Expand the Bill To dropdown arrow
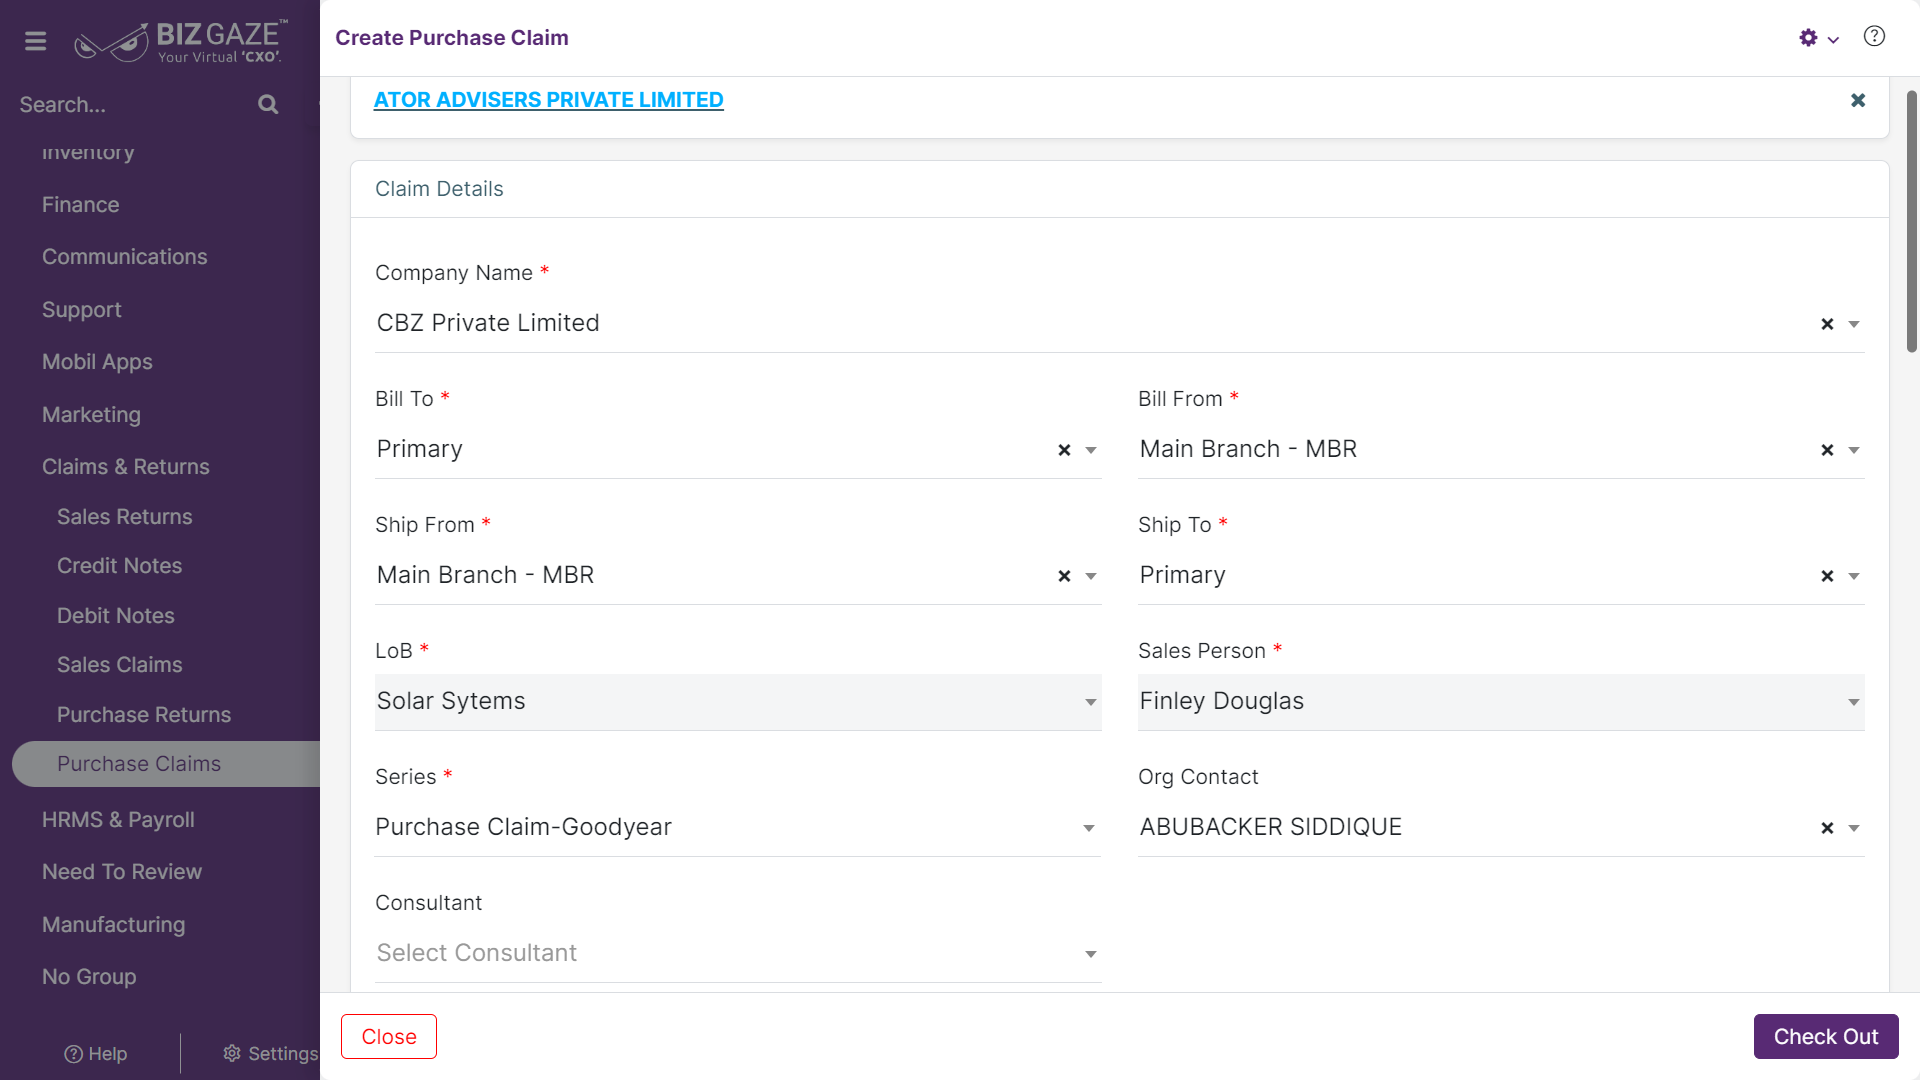The height and width of the screenshot is (1080, 1920). pyautogui.click(x=1091, y=450)
